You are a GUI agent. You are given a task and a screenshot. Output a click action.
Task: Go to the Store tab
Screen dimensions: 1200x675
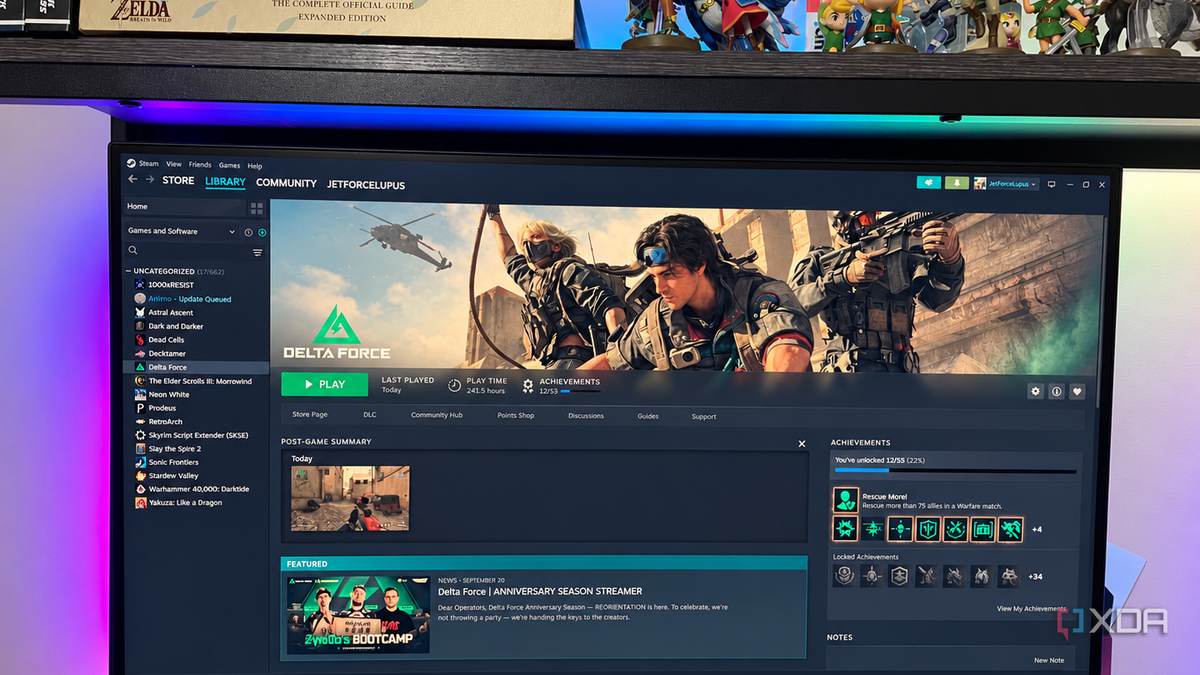[178, 181]
